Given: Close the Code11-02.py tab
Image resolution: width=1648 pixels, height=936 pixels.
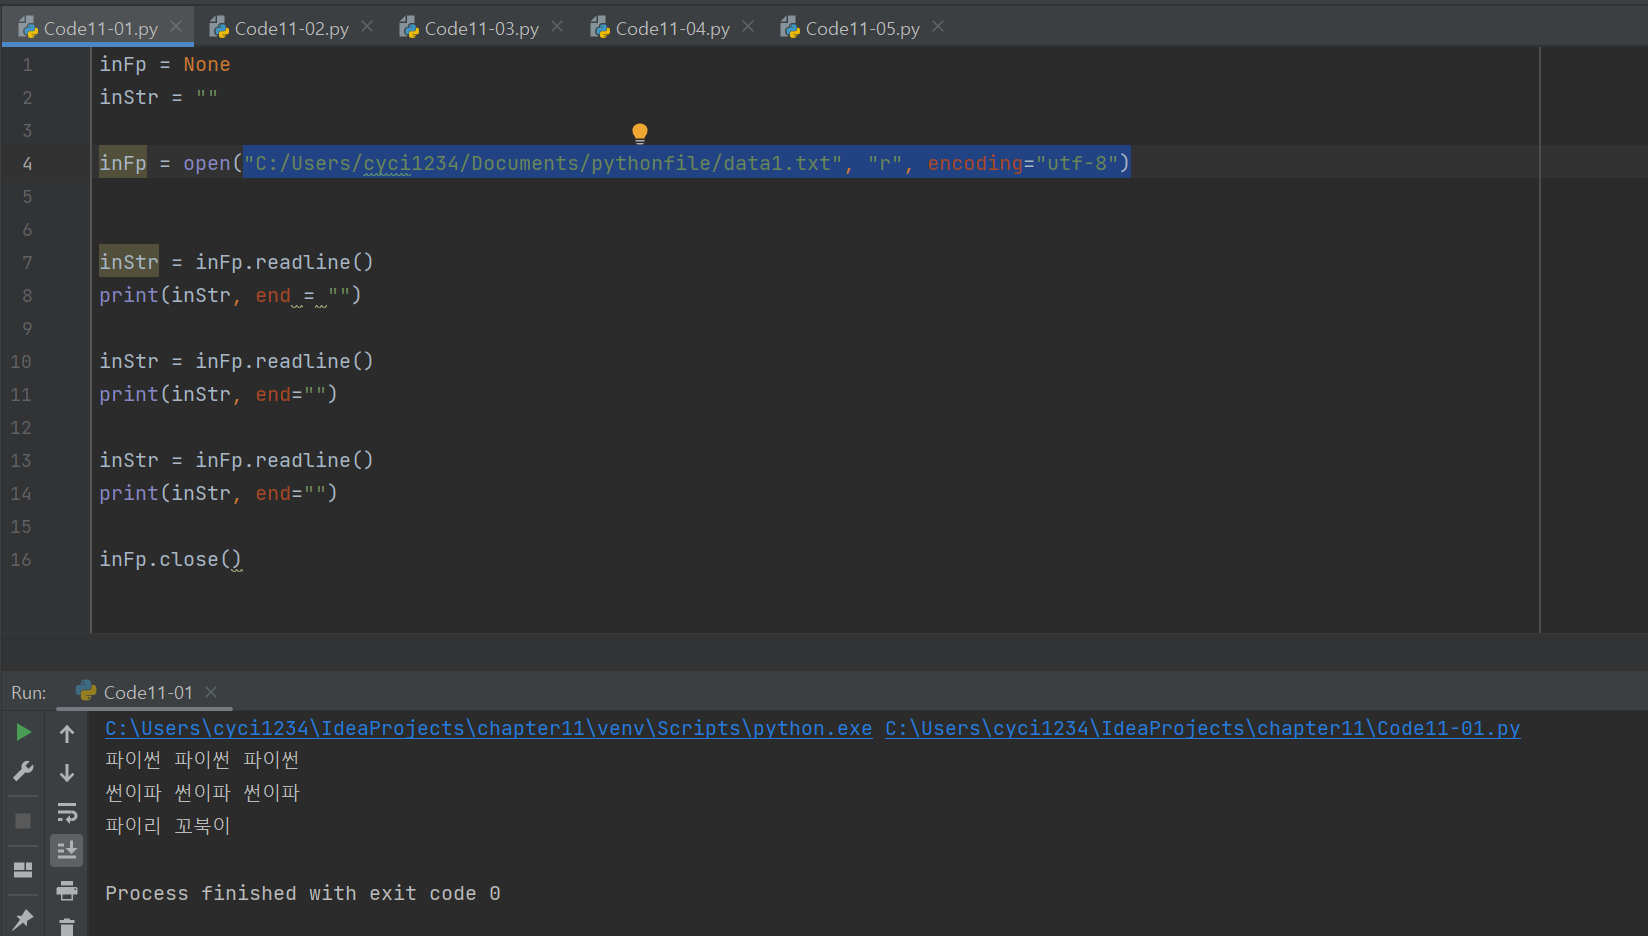Looking at the screenshot, I should click(366, 27).
